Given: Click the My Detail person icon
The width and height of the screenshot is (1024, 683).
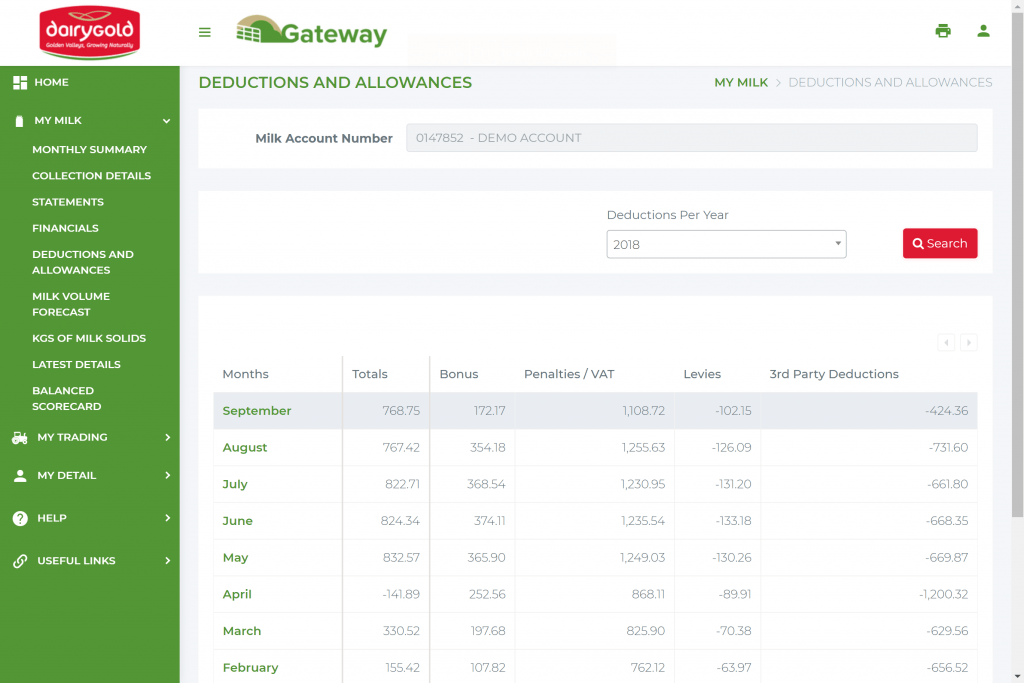Looking at the screenshot, I should pyautogui.click(x=20, y=476).
